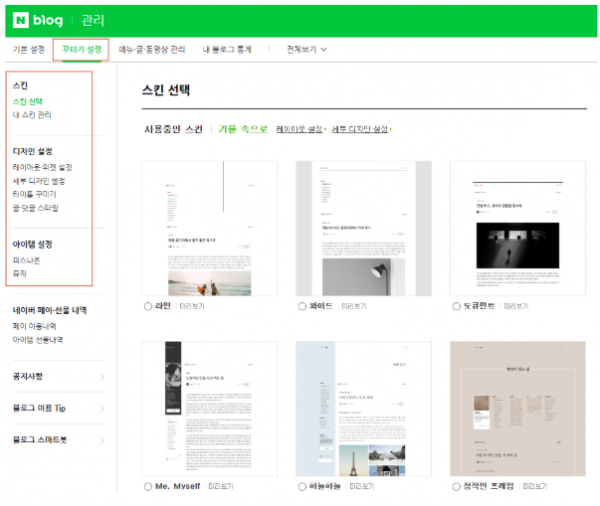Go to 타이틀 꾸미기
The image size is (600, 506).
pyautogui.click(x=34, y=194)
